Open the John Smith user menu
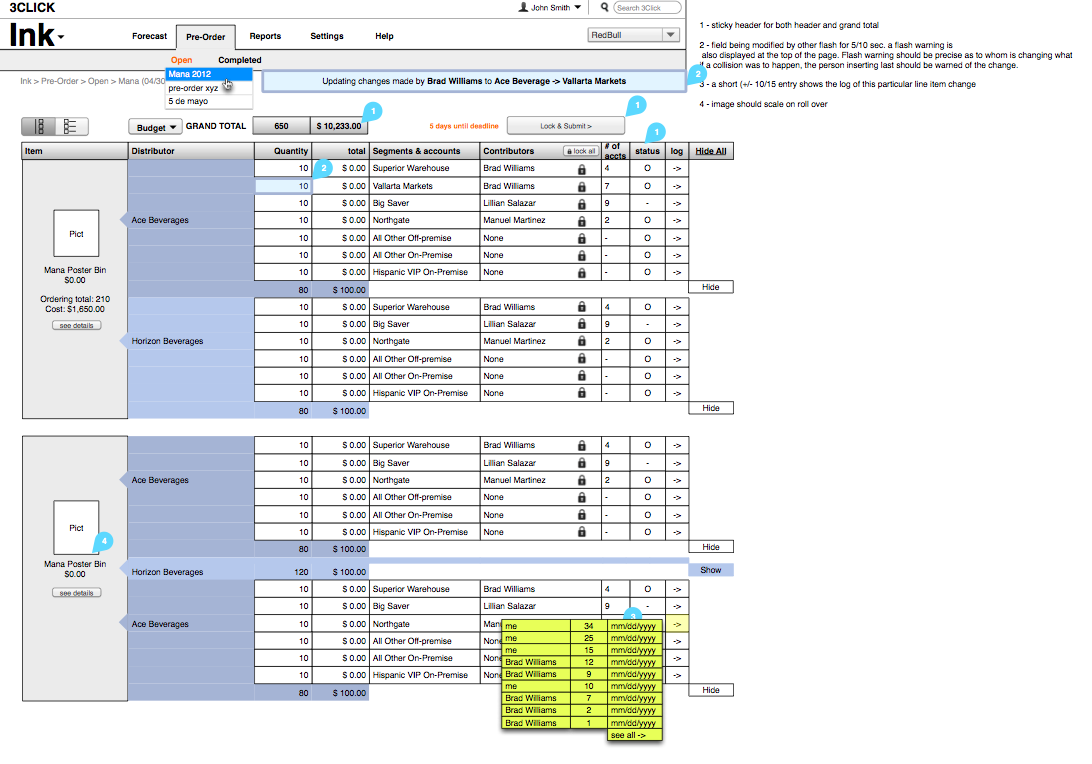Image resolution: width=1092 pixels, height=764 pixels. click(x=549, y=8)
